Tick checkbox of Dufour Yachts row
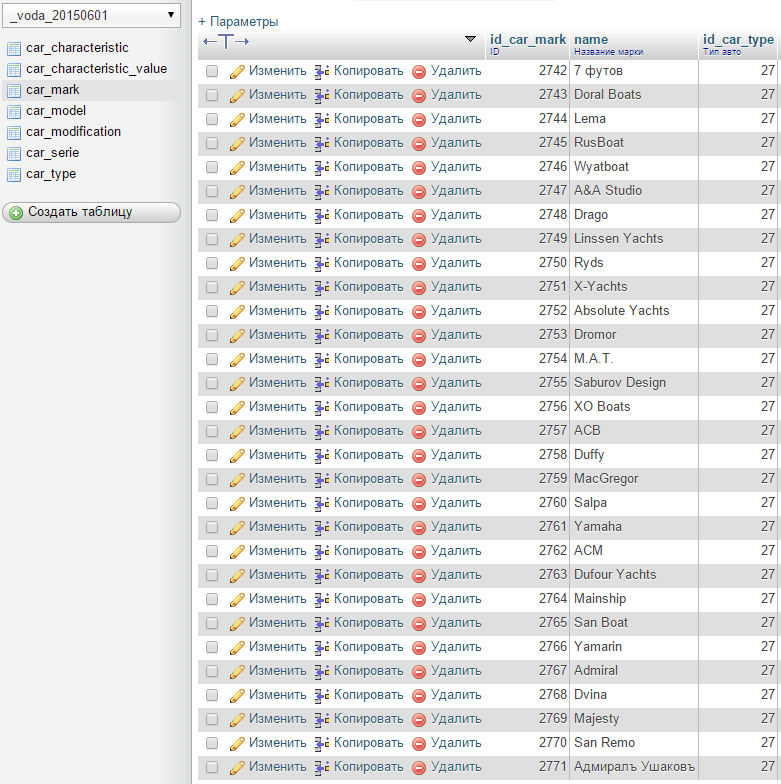 tap(212, 575)
